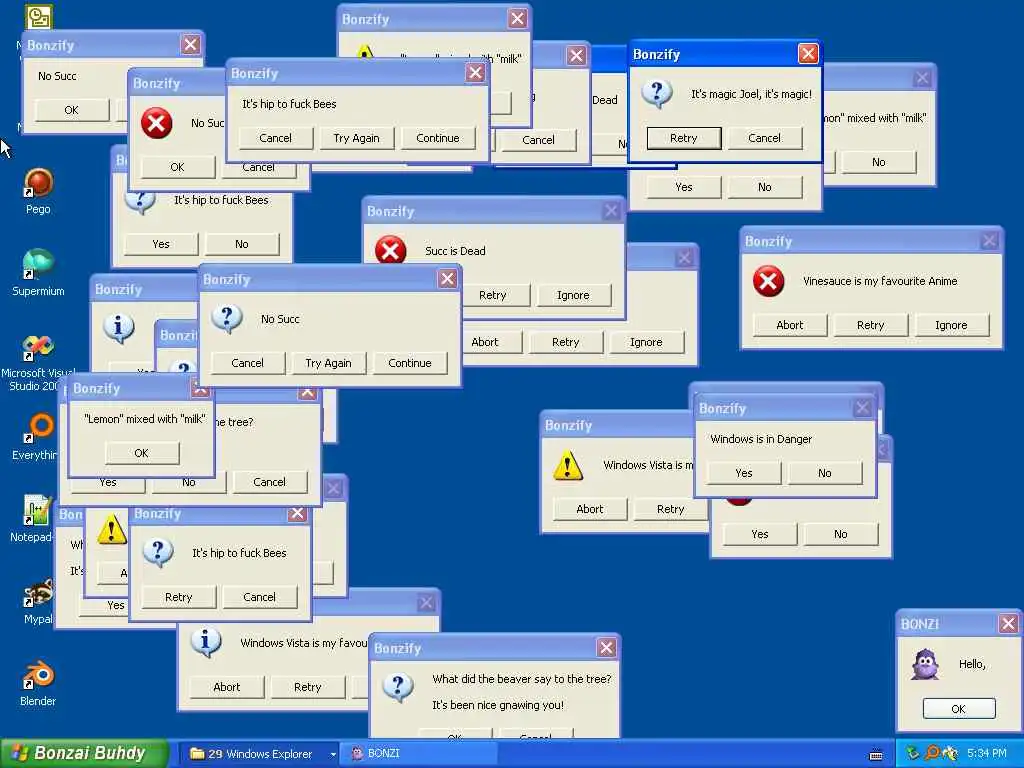The height and width of the screenshot is (768, 1024).
Task: Click Continue in No Succ question dialog
Action: point(409,362)
